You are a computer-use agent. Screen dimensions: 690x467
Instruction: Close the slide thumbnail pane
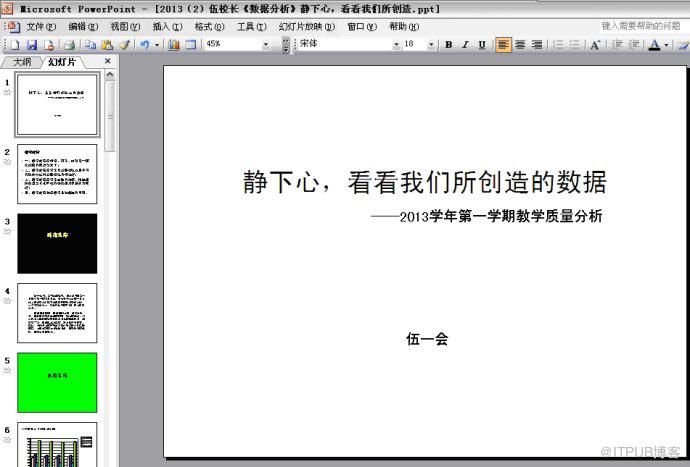click(108, 61)
